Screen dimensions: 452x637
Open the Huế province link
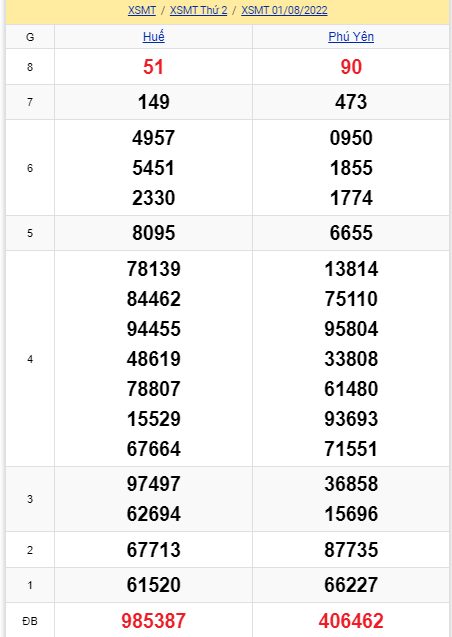154,37
